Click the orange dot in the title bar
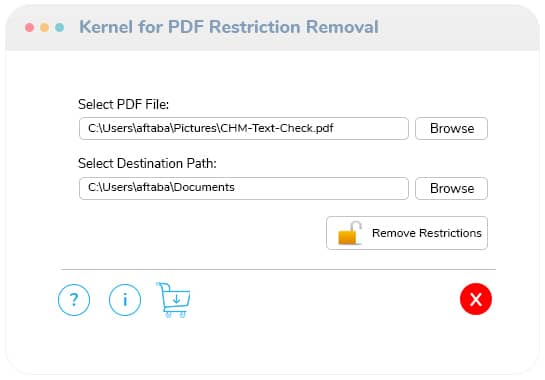 44,27
